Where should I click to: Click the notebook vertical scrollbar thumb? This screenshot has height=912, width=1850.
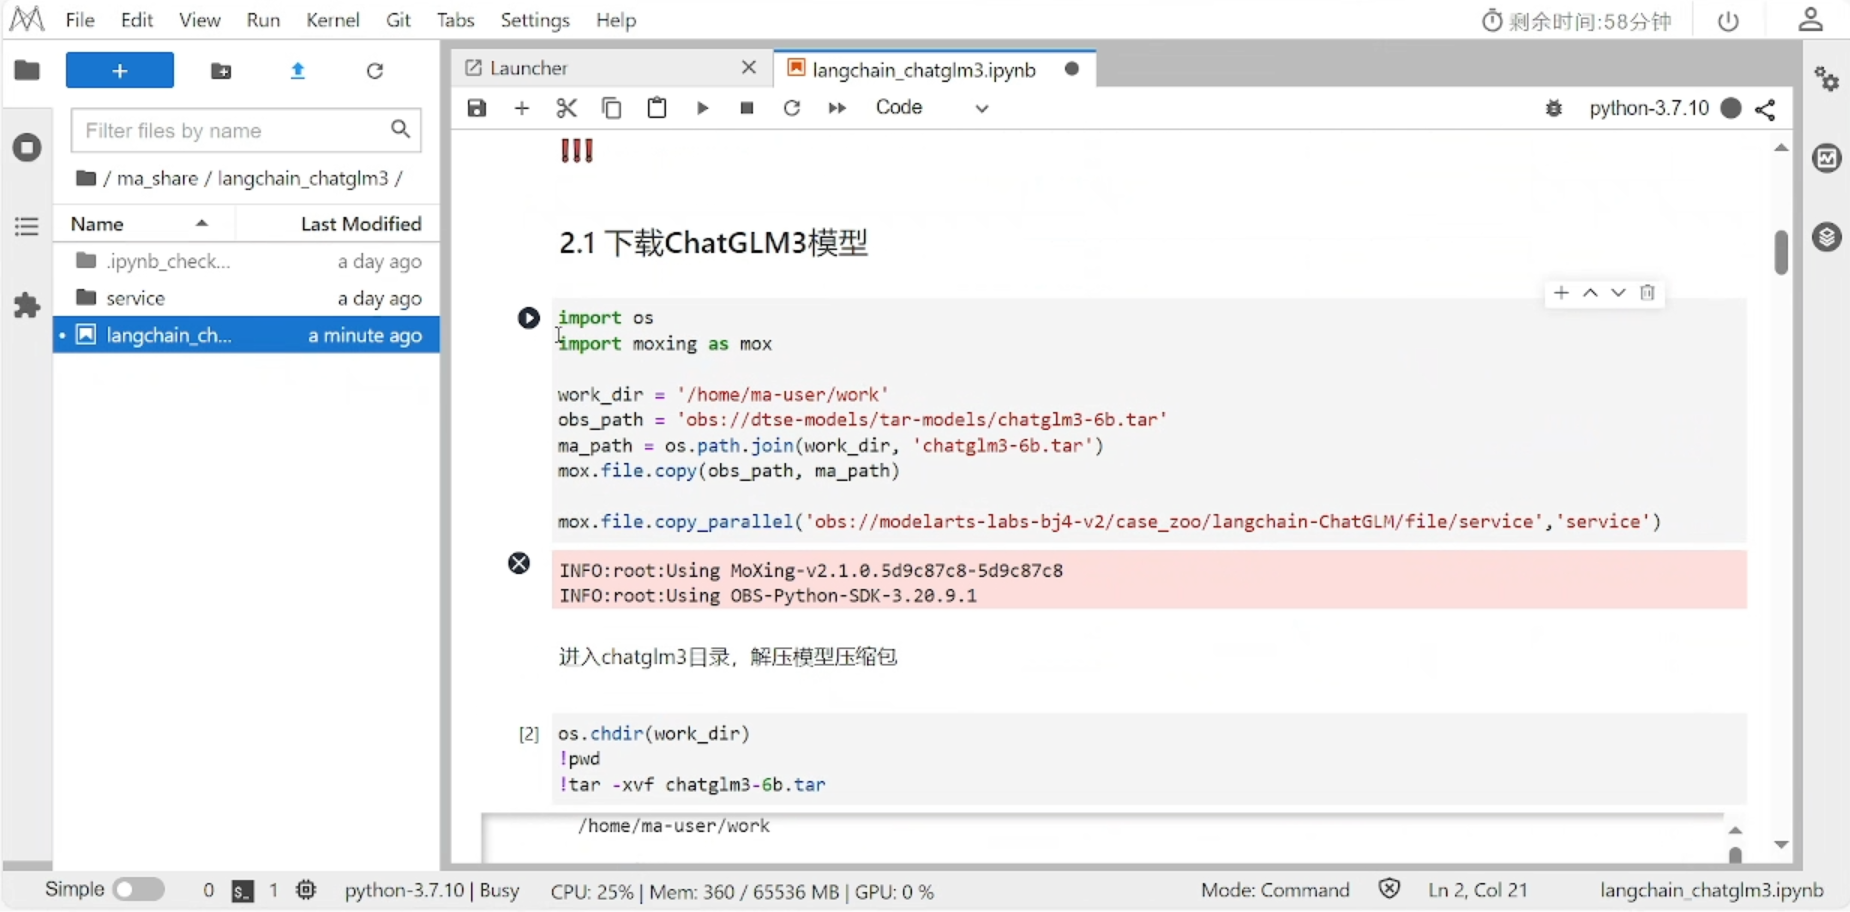(1781, 252)
